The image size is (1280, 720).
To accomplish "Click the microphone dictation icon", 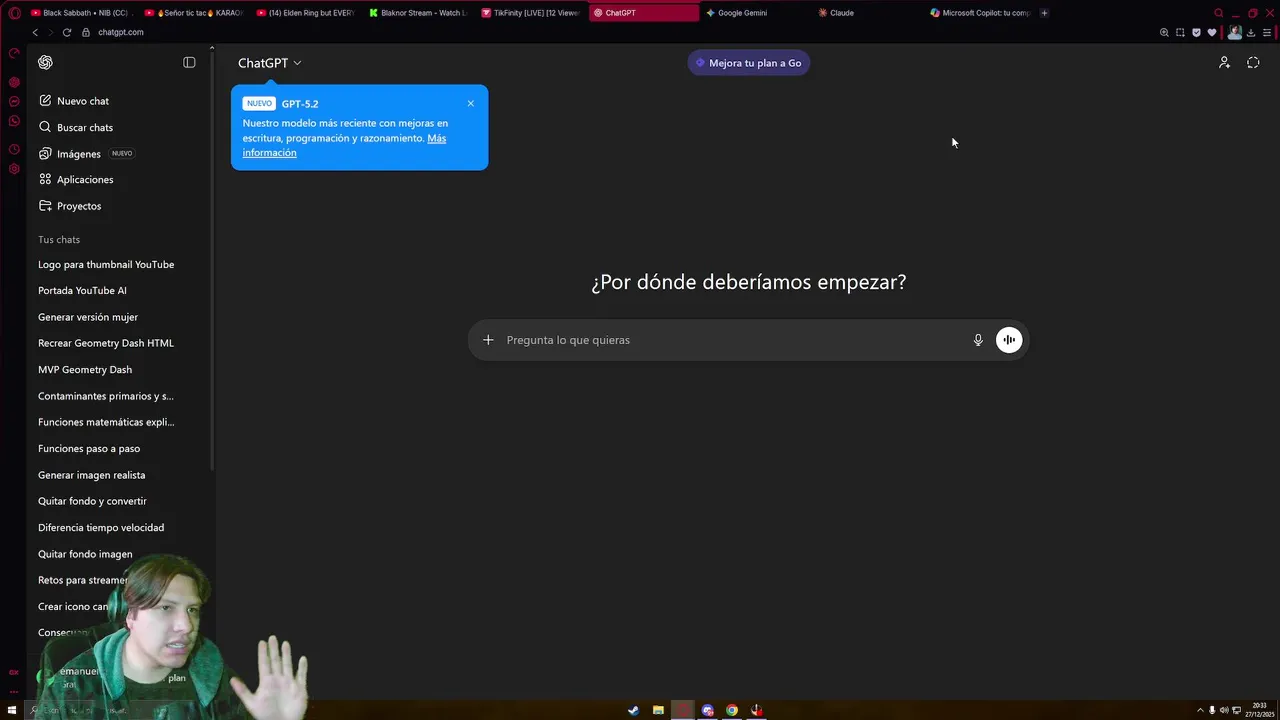I will (978, 340).
